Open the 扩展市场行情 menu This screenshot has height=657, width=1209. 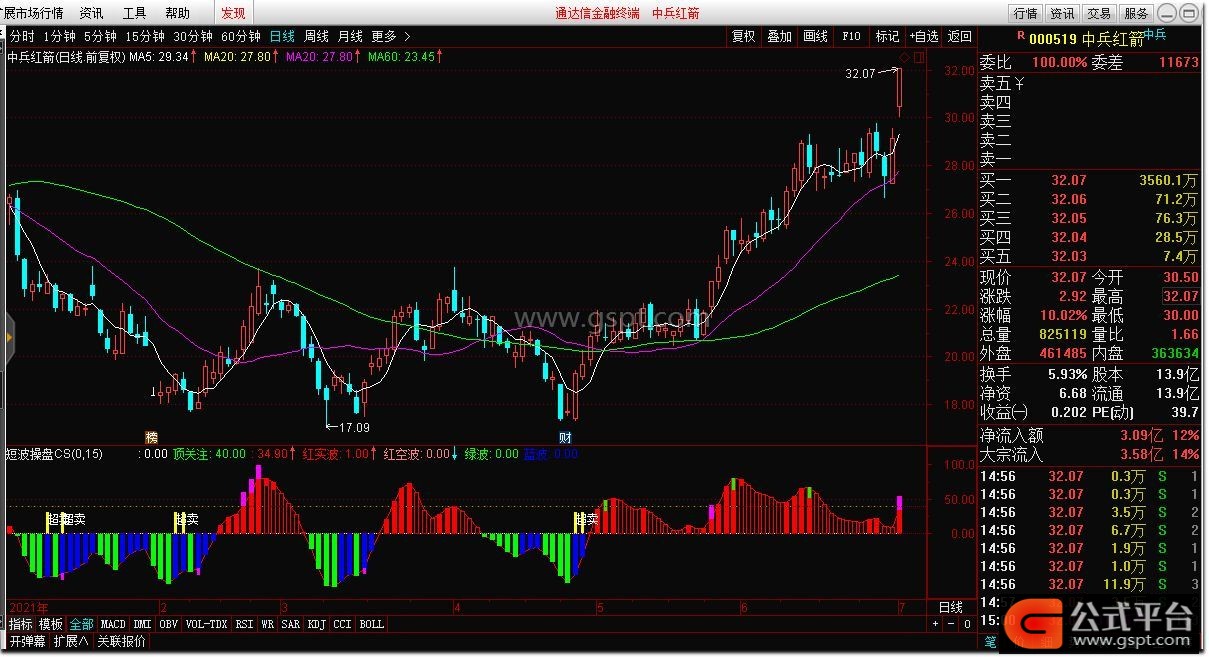tap(32, 13)
